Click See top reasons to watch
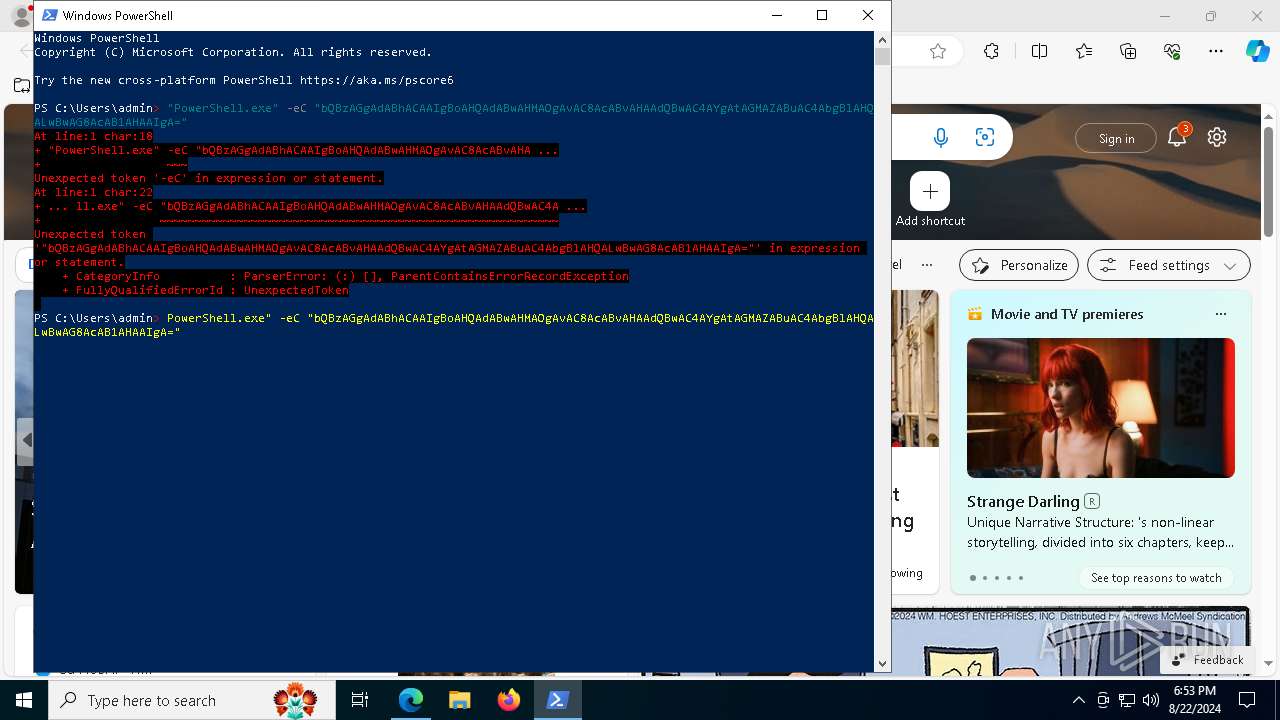The image size is (1280, 720). tap(1156, 578)
